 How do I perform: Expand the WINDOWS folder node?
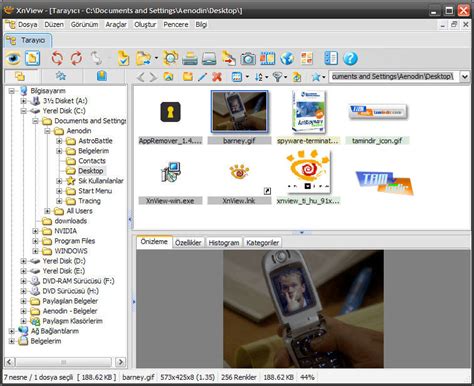(35, 251)
